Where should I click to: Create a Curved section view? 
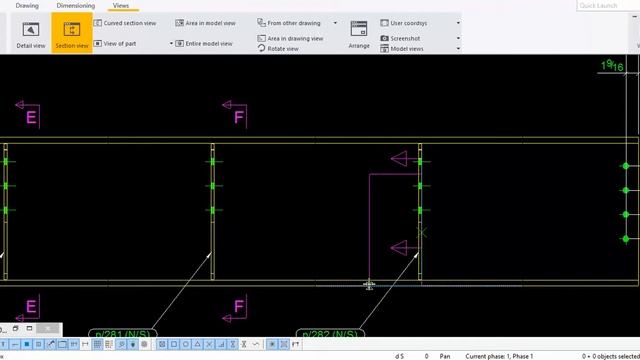pos(125,23)
